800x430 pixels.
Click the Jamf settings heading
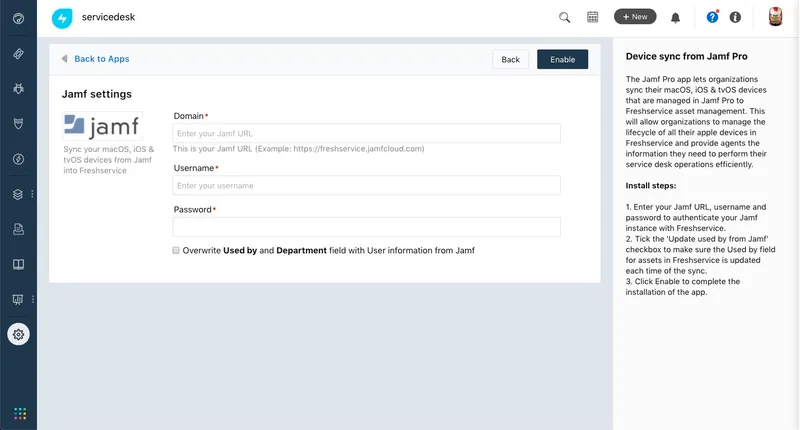pos(96,94)
